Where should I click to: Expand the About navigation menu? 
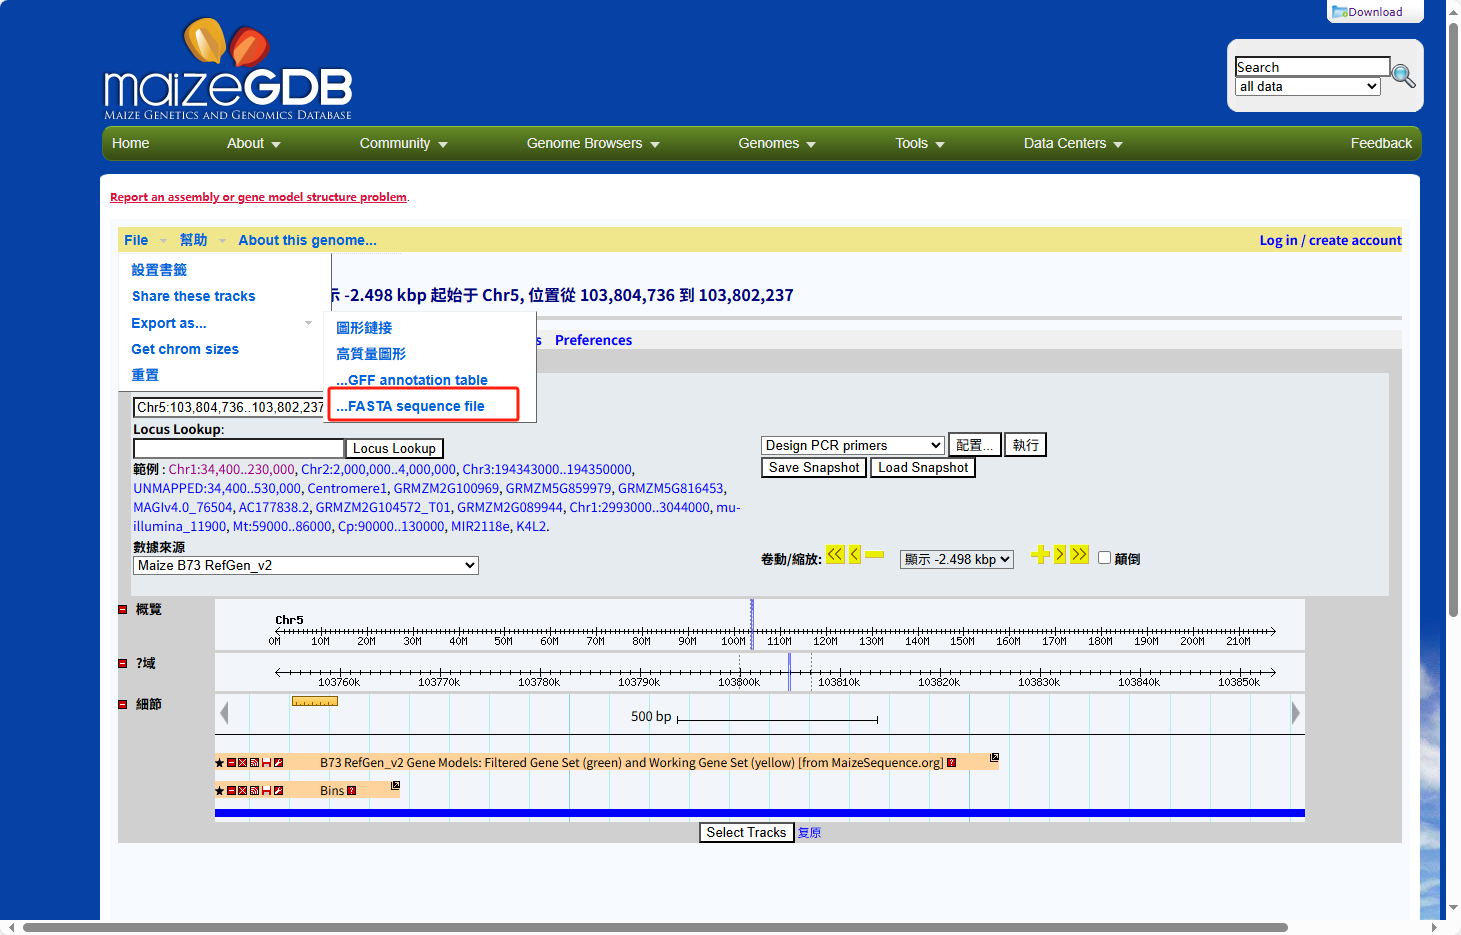[254, 144]
